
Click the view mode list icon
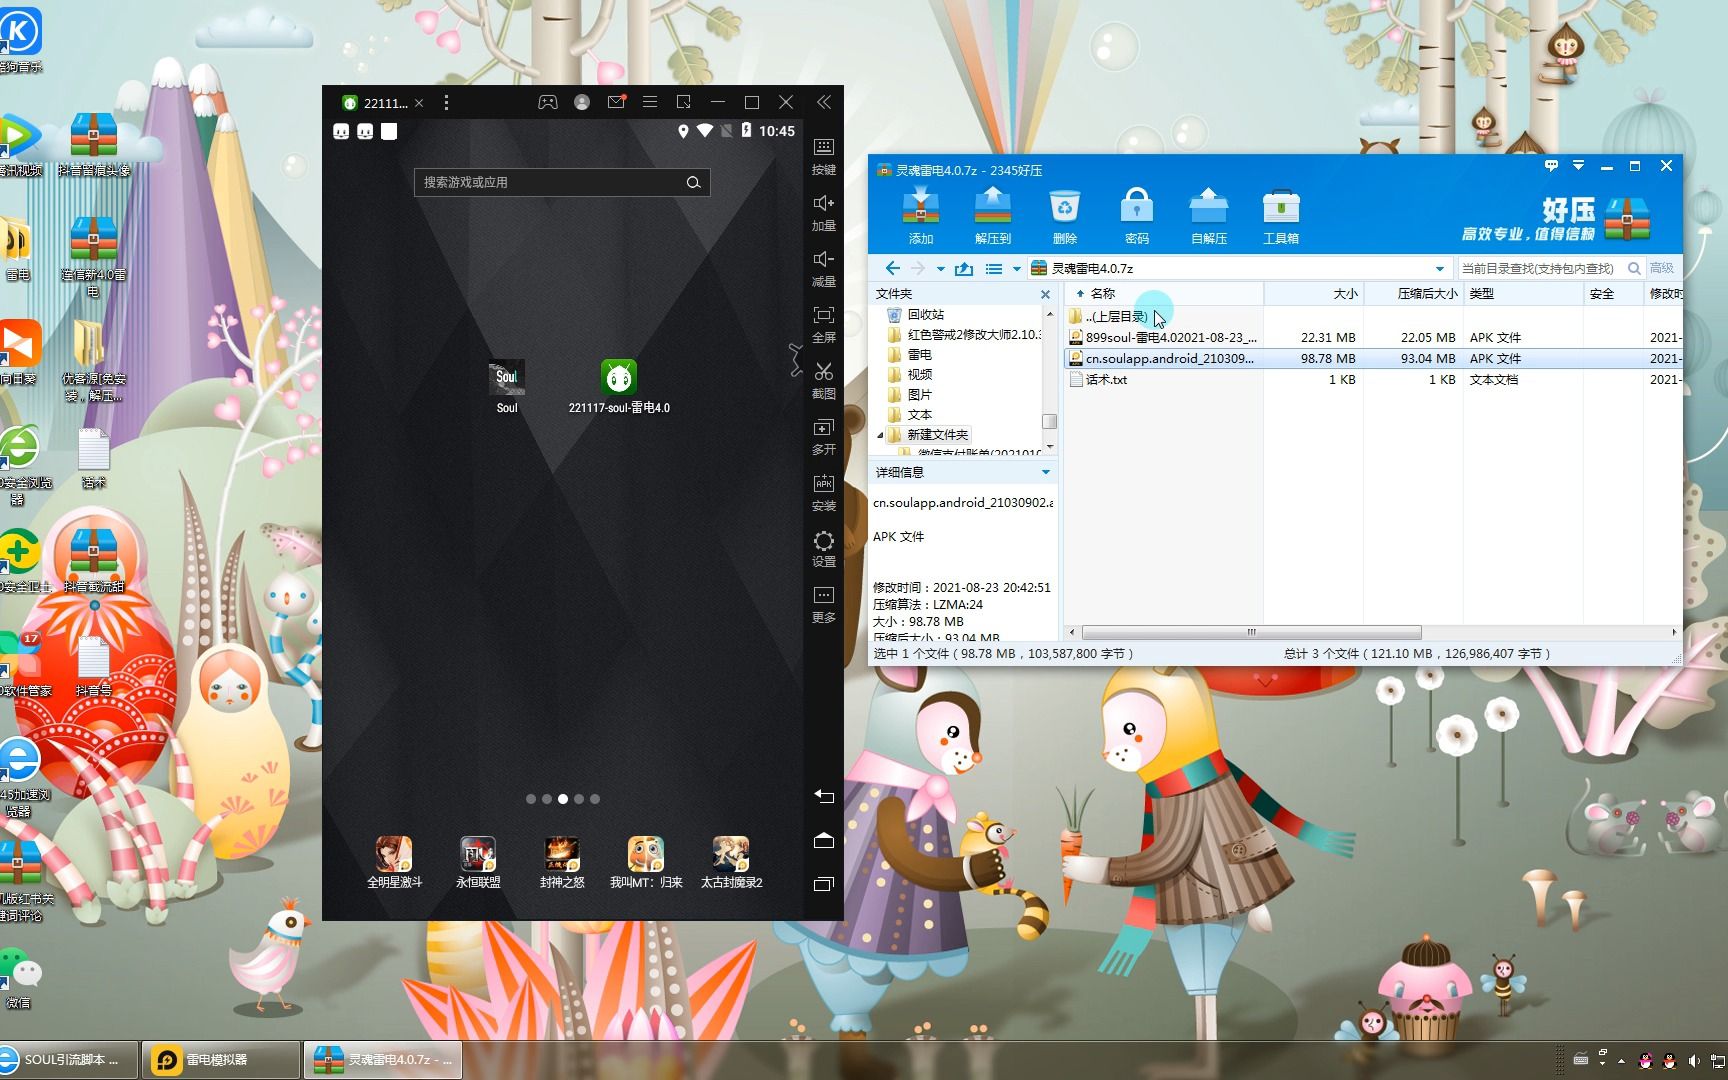pos(993,268)
